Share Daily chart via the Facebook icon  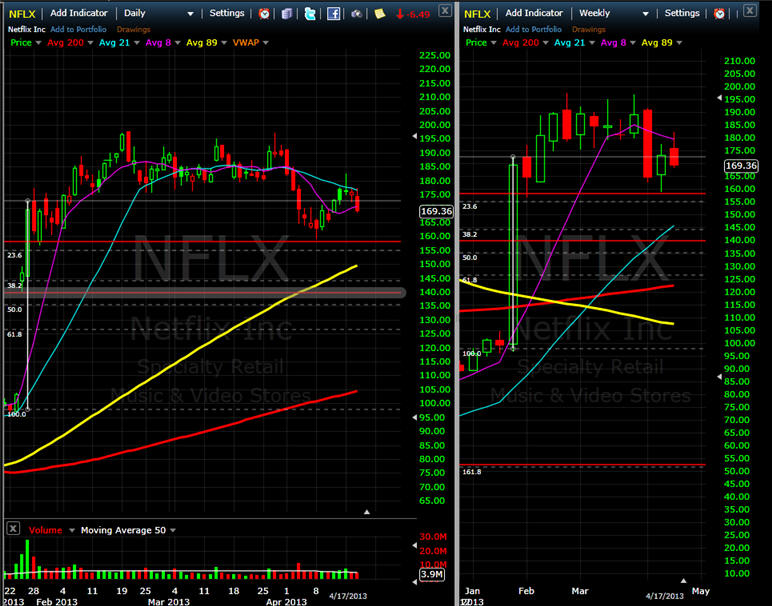click(x=333, y=14)
